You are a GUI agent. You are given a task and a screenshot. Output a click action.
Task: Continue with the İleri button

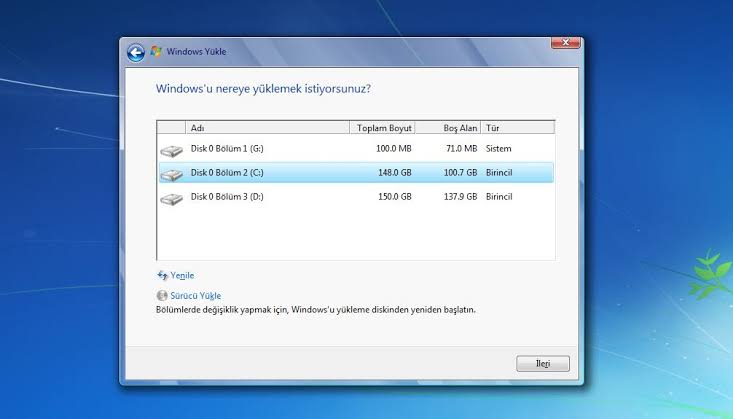543,363
